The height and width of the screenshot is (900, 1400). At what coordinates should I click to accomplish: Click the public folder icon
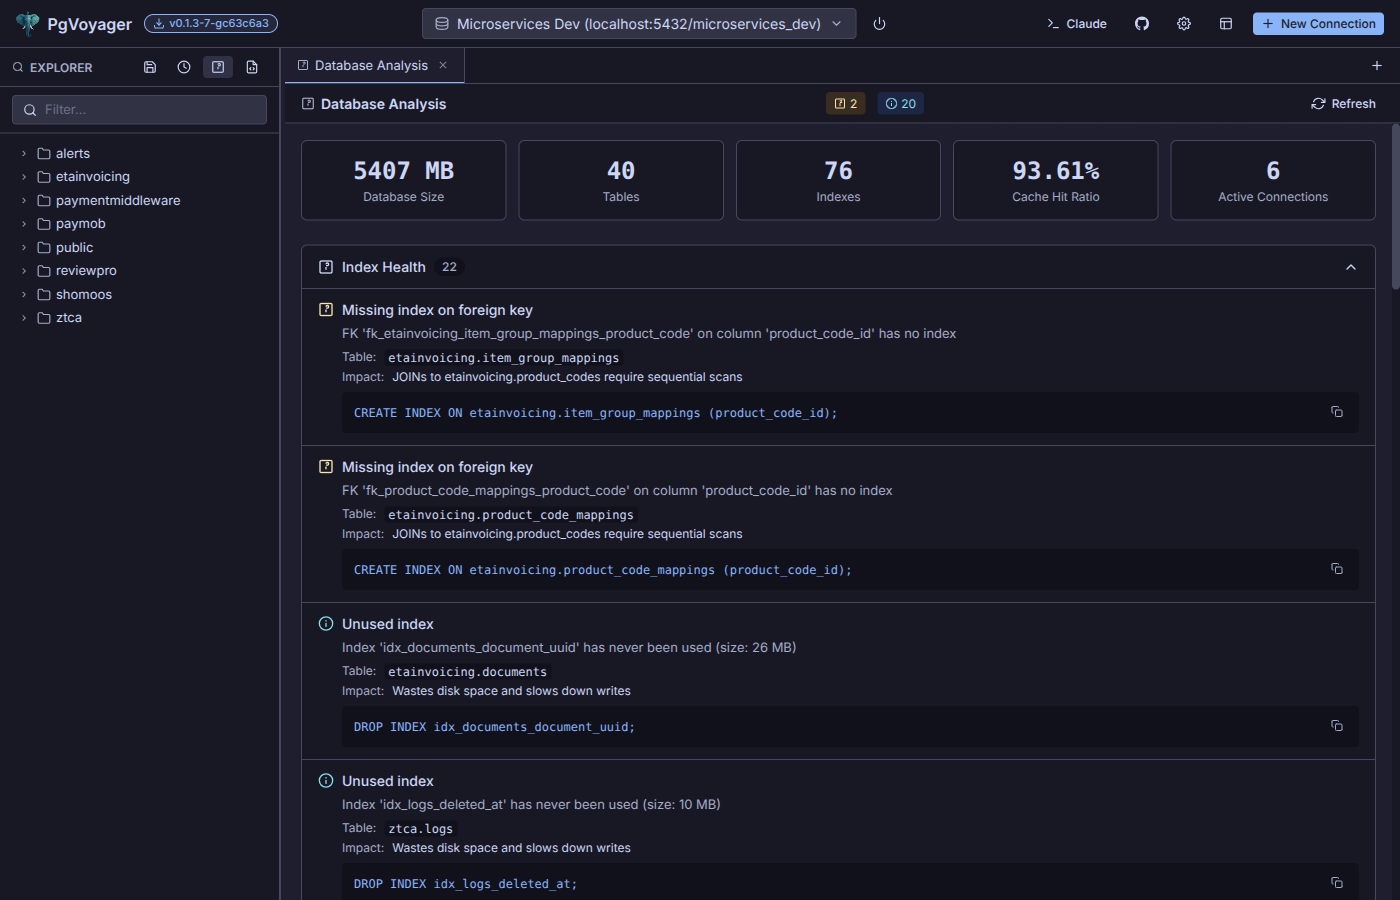(x=44, y=248)
